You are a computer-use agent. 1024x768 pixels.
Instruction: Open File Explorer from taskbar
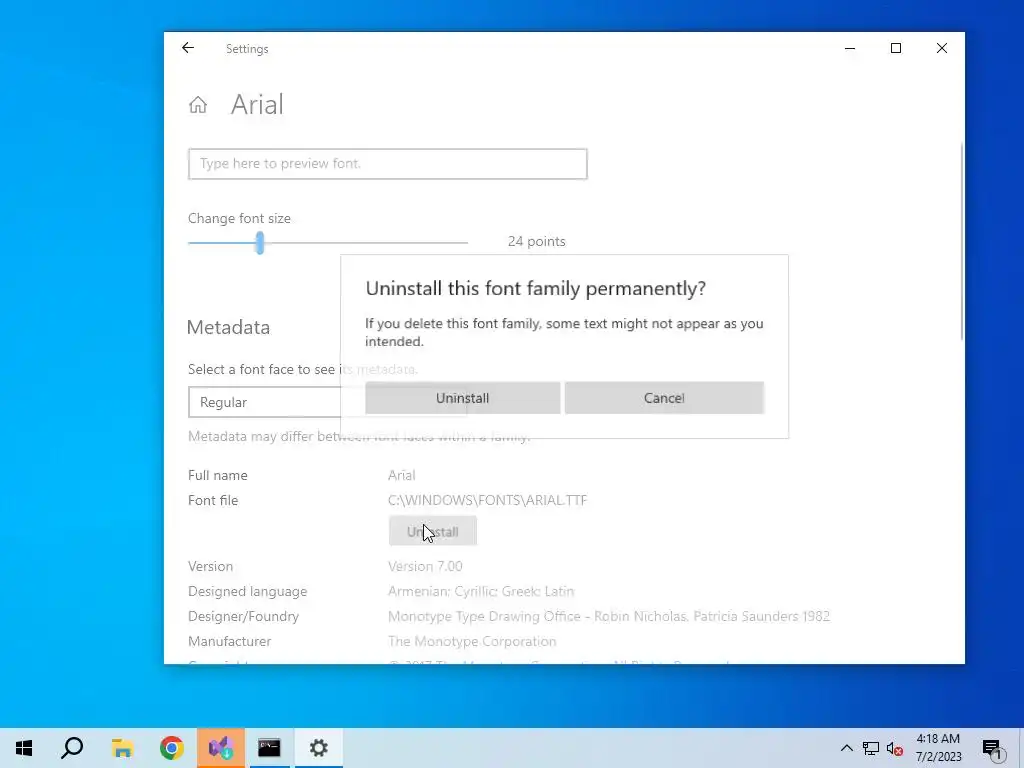coord(122,748)
